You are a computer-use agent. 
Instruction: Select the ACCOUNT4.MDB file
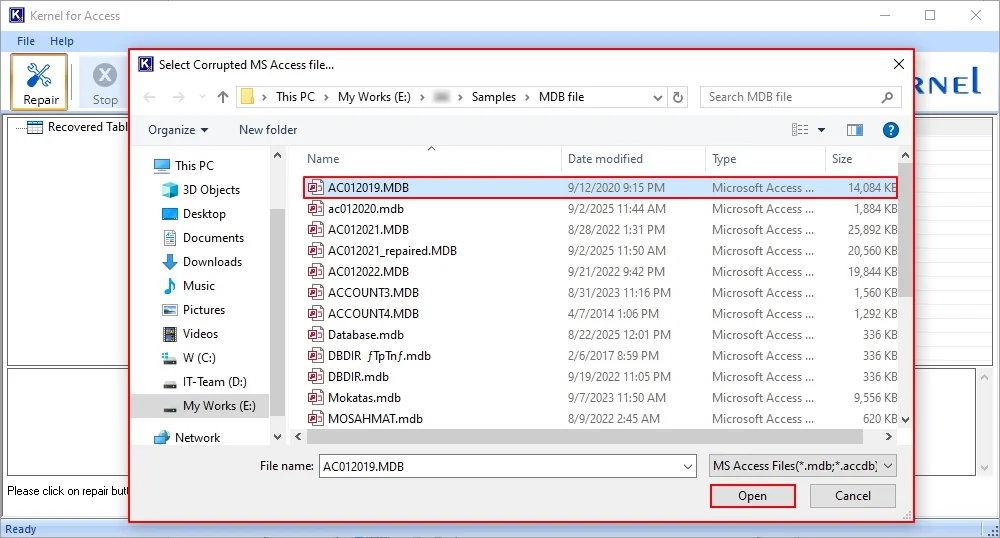601,314
